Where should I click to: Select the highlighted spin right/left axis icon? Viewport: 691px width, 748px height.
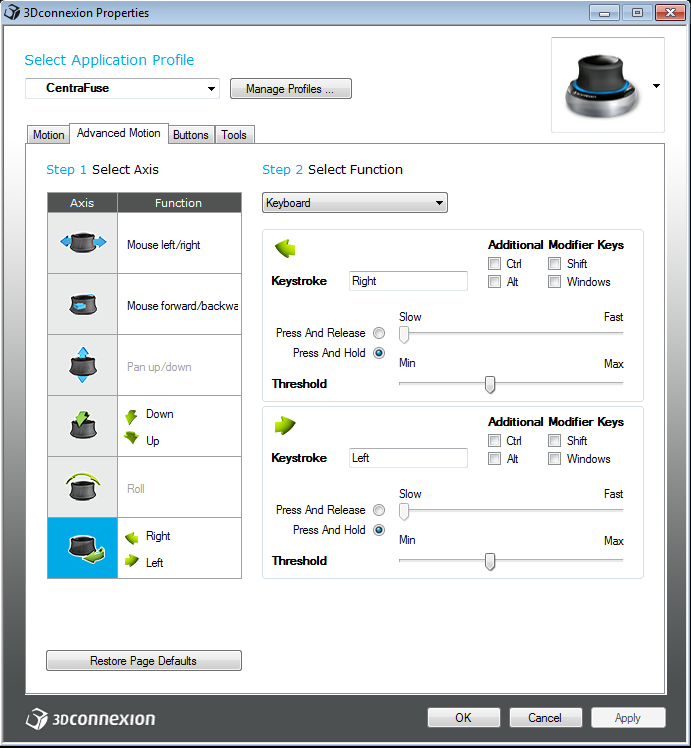[86, 549]
